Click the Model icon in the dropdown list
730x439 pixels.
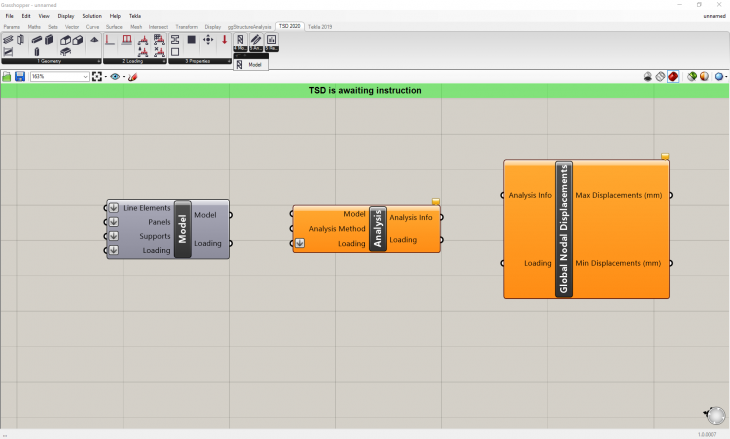239,65
